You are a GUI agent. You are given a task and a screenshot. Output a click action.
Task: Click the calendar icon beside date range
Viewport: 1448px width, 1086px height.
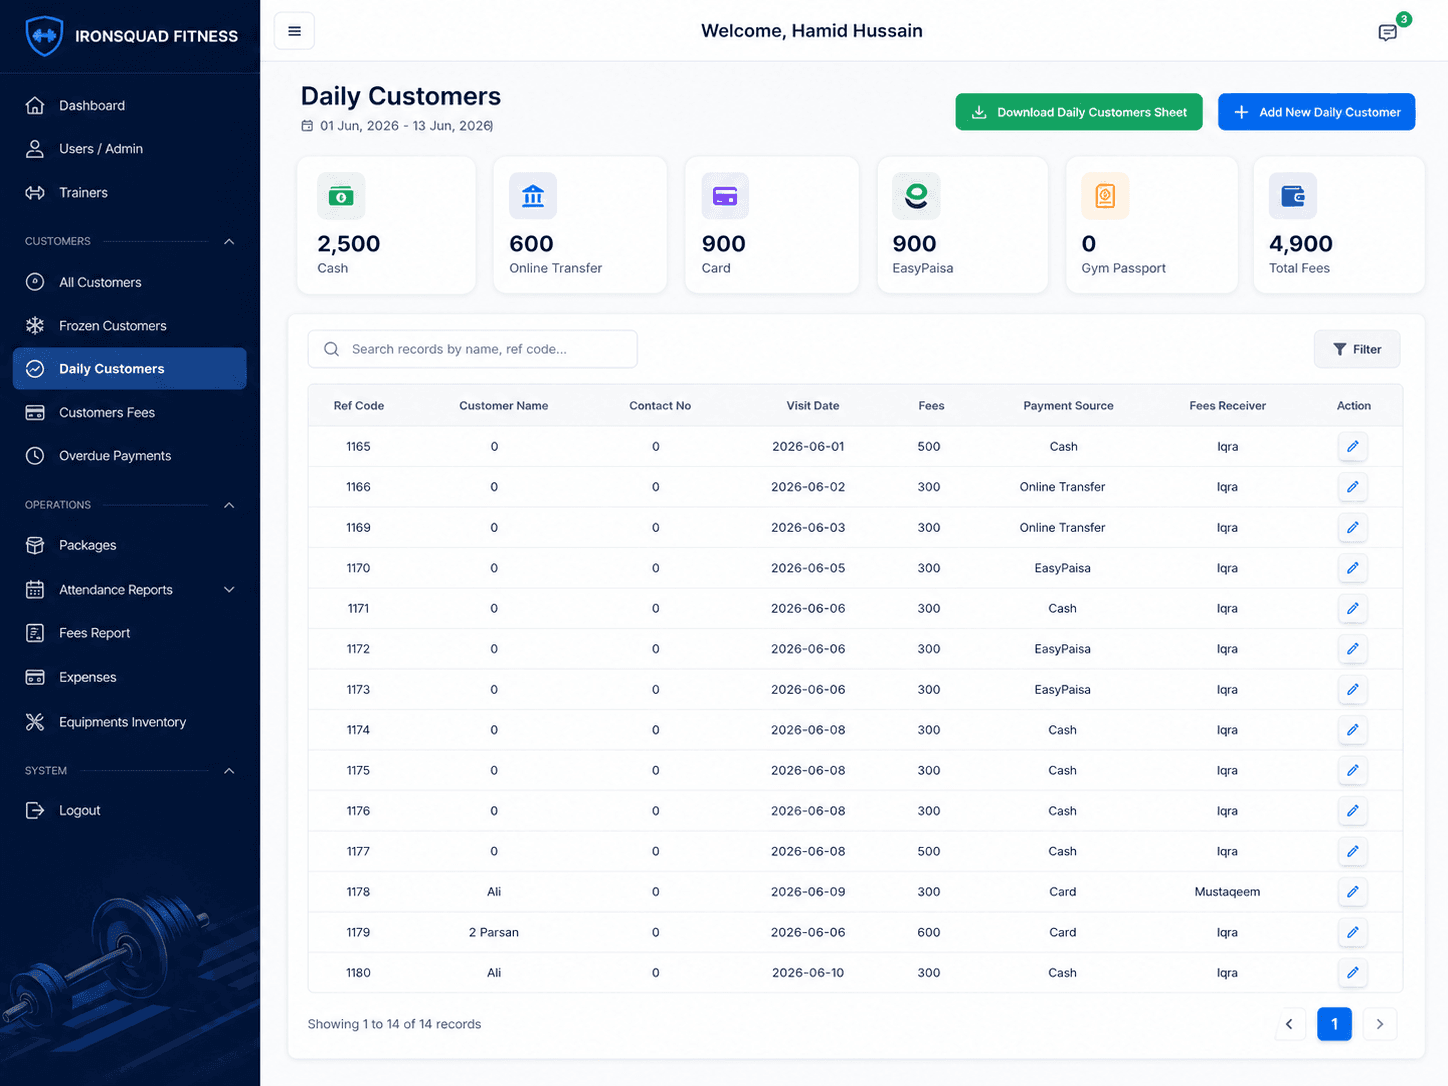tap(307, 126)
